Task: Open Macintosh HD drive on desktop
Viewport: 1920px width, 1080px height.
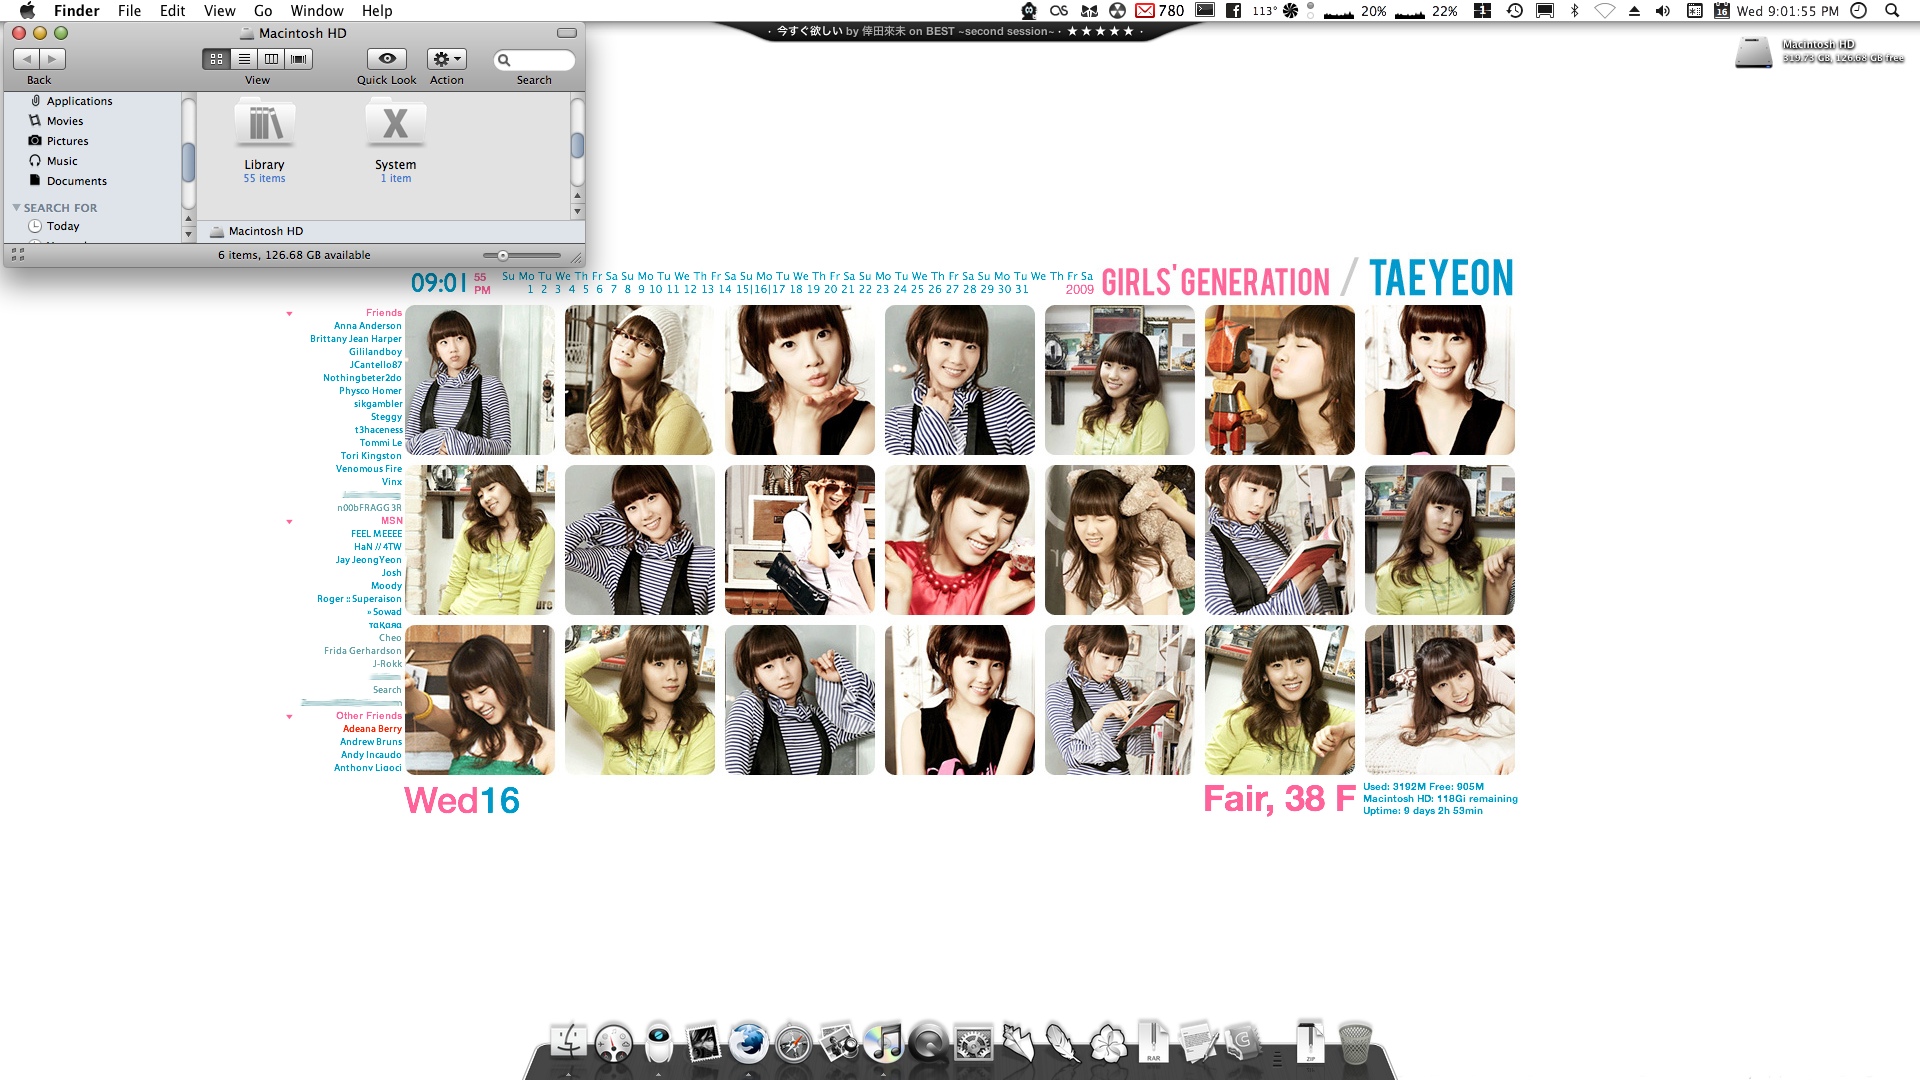Action: click(x=1753, y=52)
